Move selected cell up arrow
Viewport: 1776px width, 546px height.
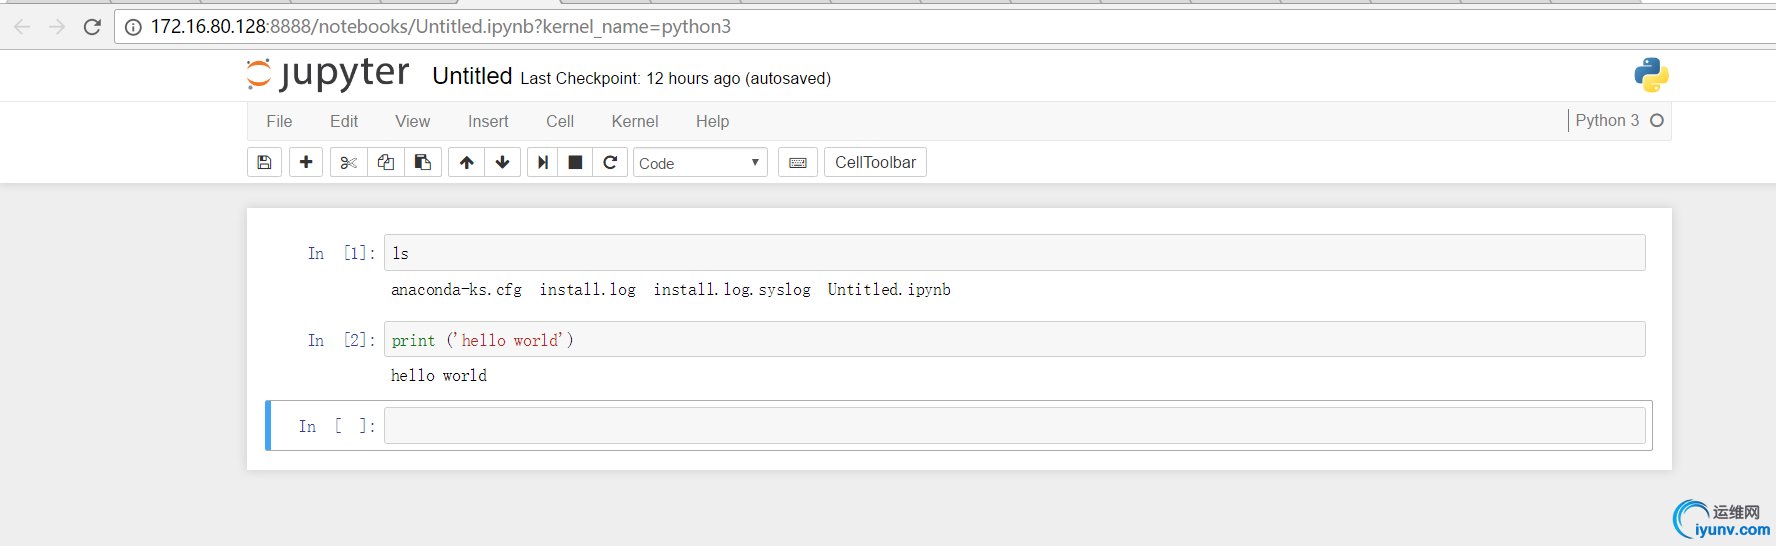(467, 162)
